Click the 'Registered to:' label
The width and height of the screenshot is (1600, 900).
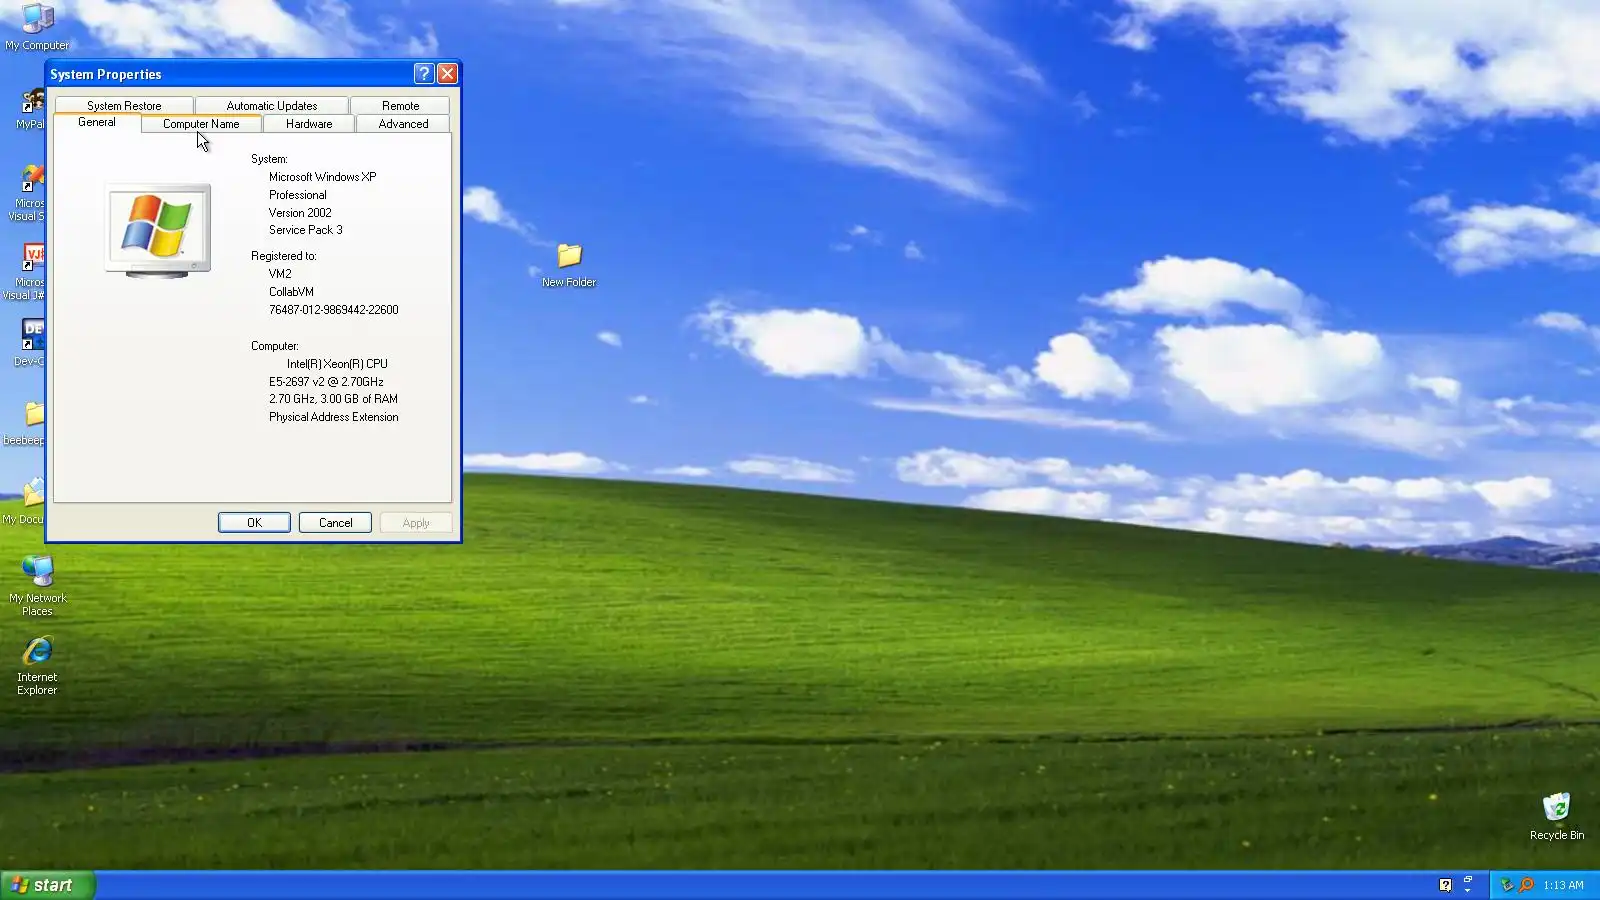[284, 256]
